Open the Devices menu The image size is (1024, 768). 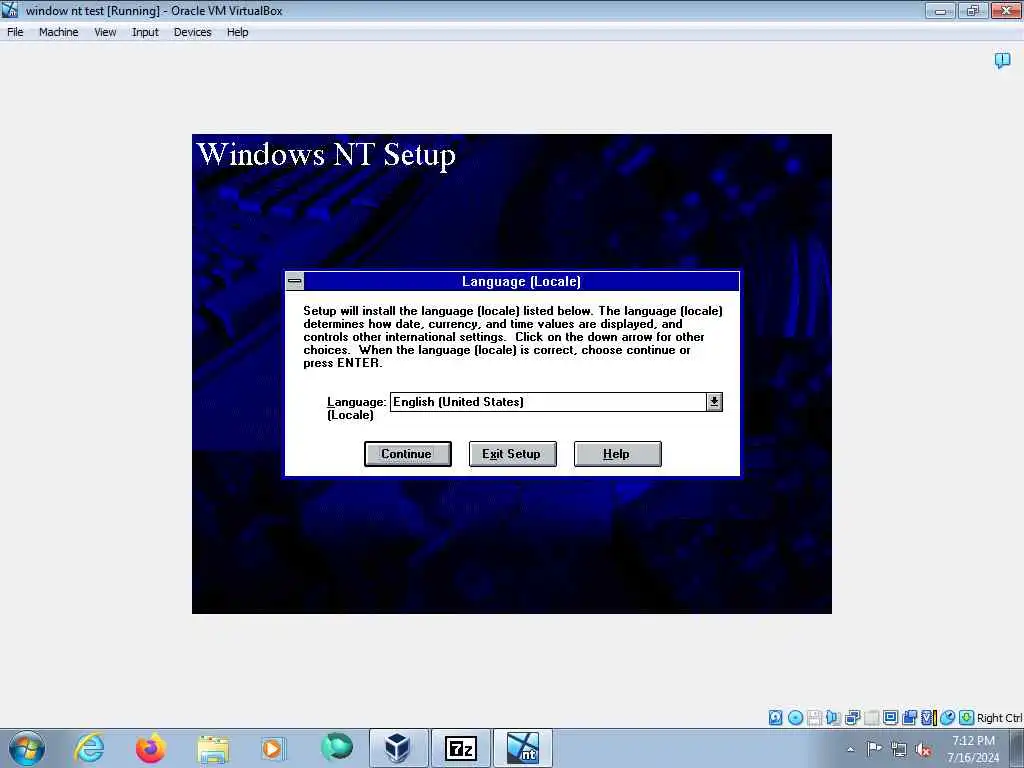192,32
